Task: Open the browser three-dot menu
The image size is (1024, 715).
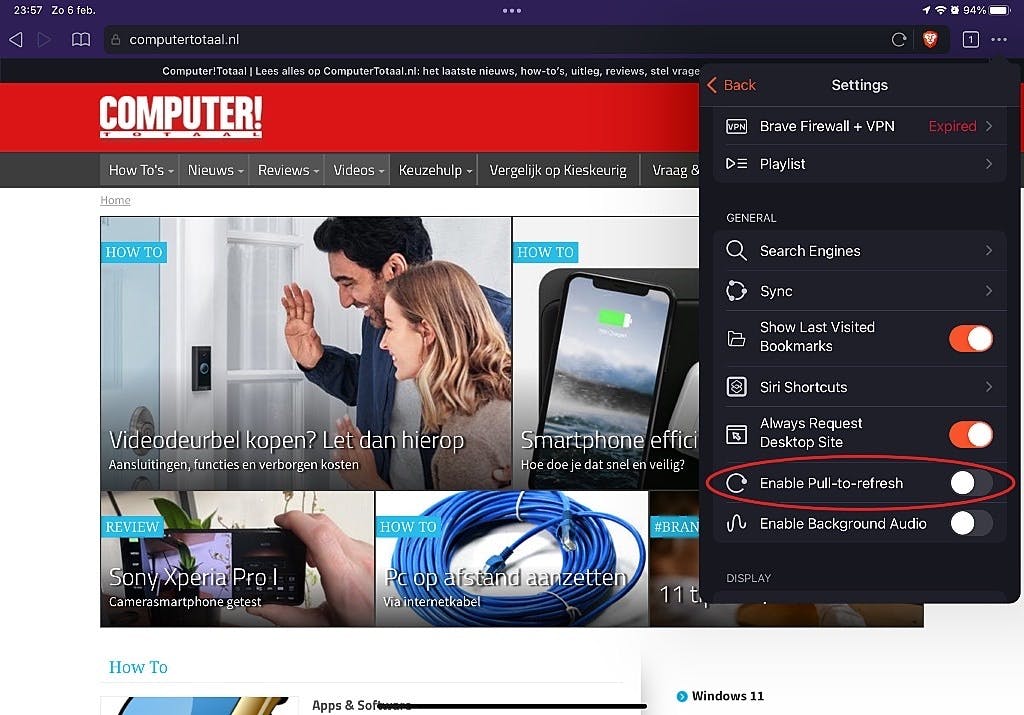Action: (x=999, y=40)
